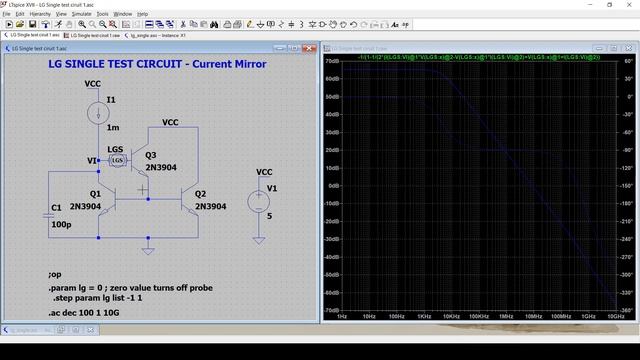Select the Move hand tool

[x=333, y=24]
